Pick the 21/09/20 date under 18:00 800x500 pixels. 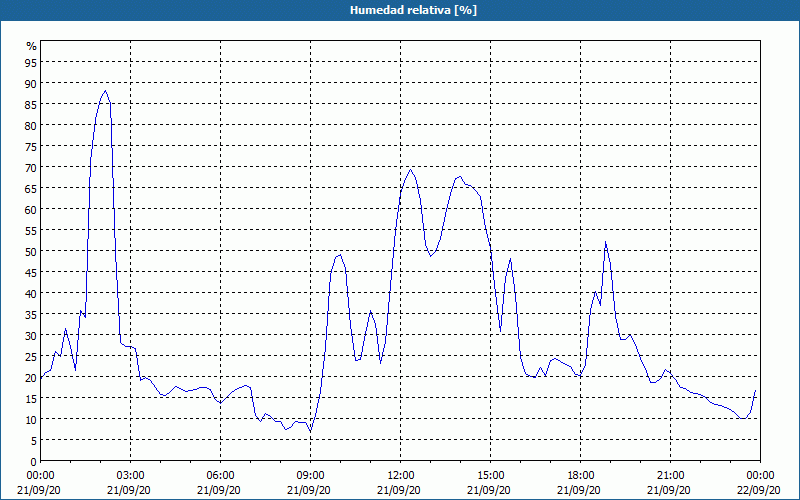click(579, 490)
